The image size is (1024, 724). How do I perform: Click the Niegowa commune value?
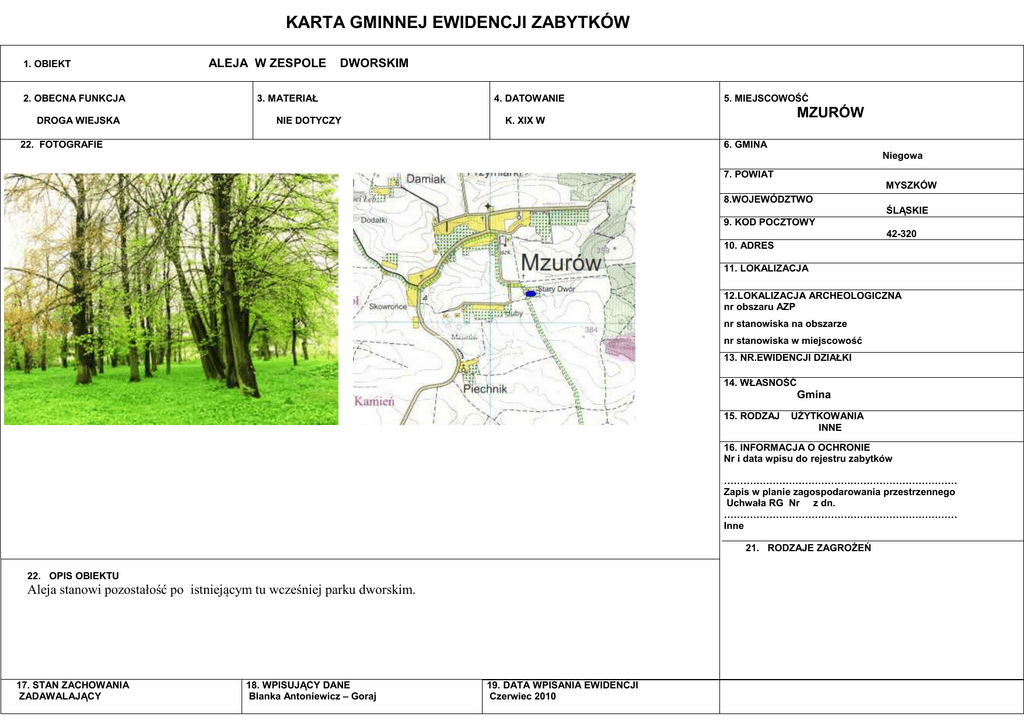(902, 156)
